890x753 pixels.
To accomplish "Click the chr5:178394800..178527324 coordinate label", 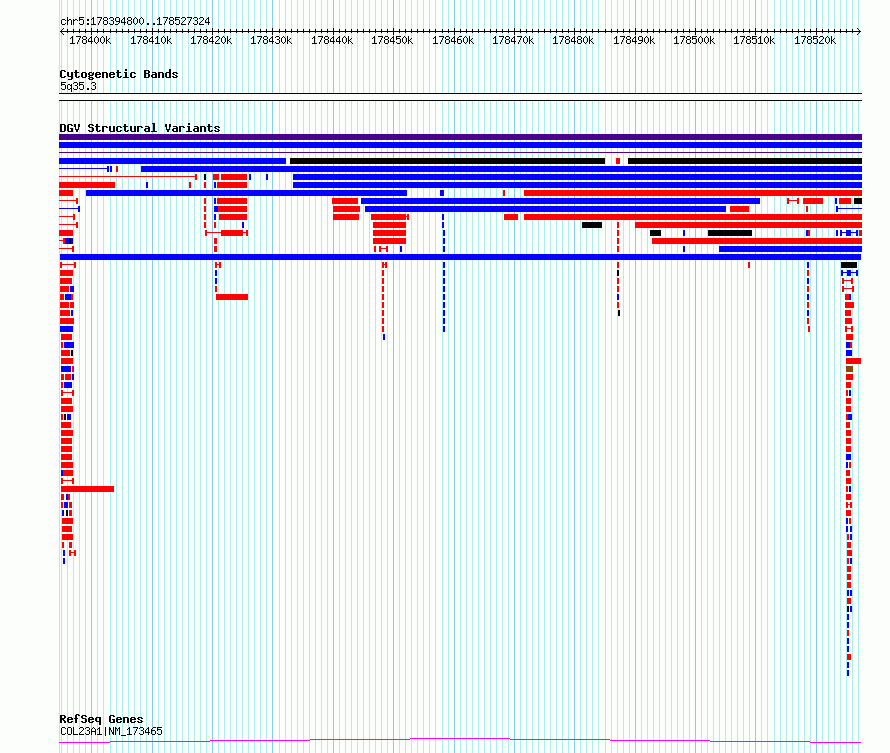I will [135, 21].
